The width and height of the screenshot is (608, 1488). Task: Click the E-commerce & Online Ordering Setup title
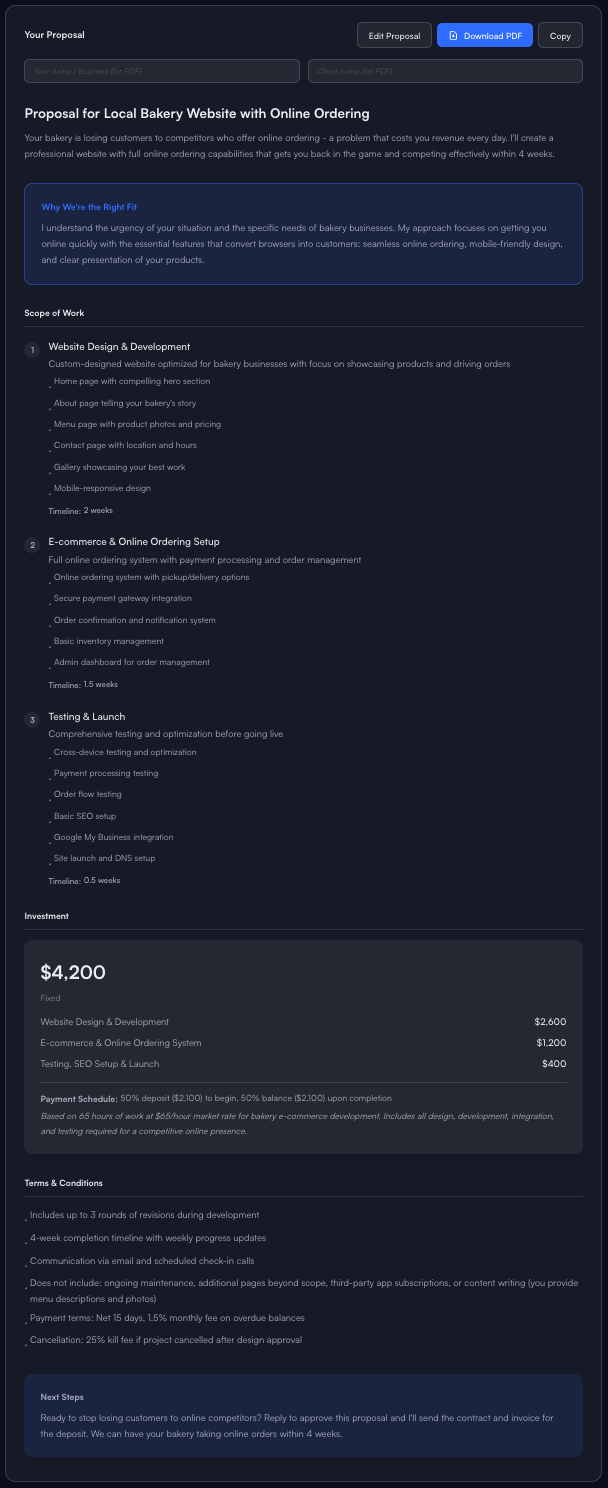click(134, 542)
